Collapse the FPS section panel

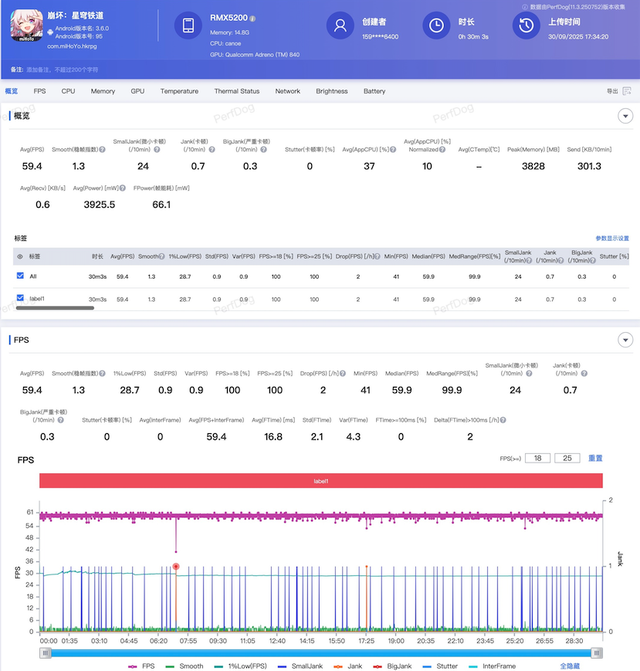pyautogui.click(x=626, y=340)
